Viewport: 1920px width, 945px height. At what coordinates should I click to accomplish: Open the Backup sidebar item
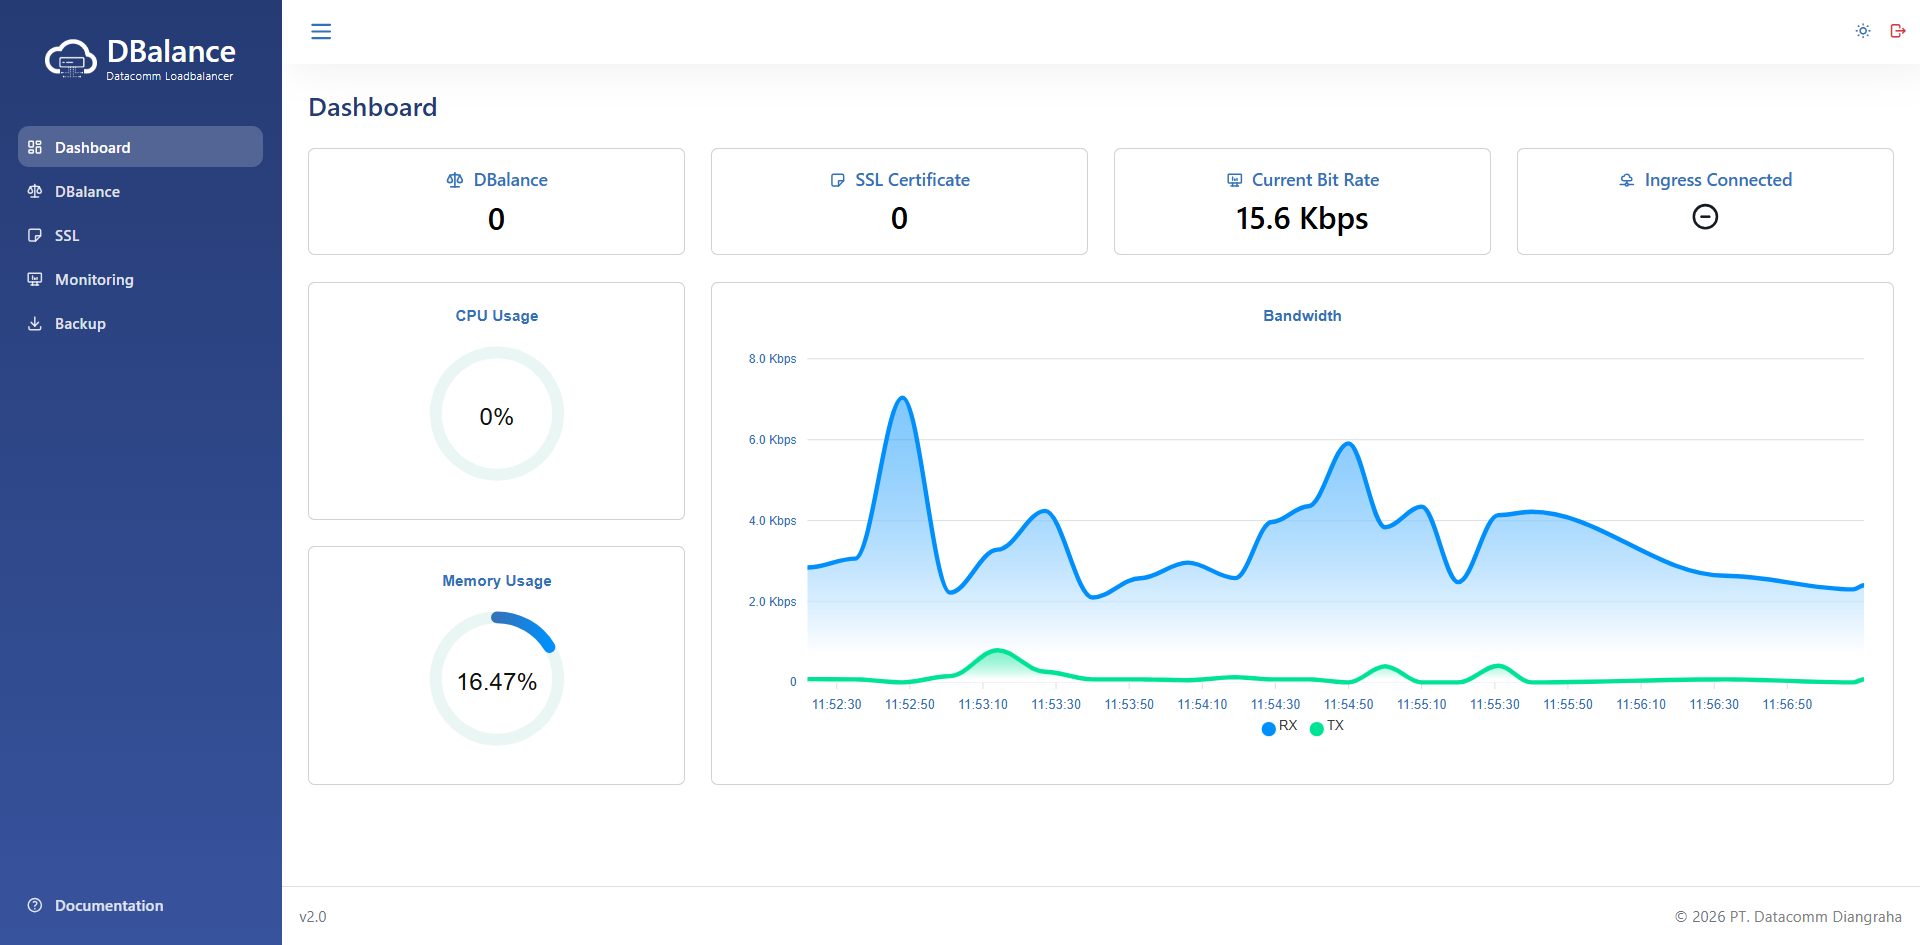80,323
